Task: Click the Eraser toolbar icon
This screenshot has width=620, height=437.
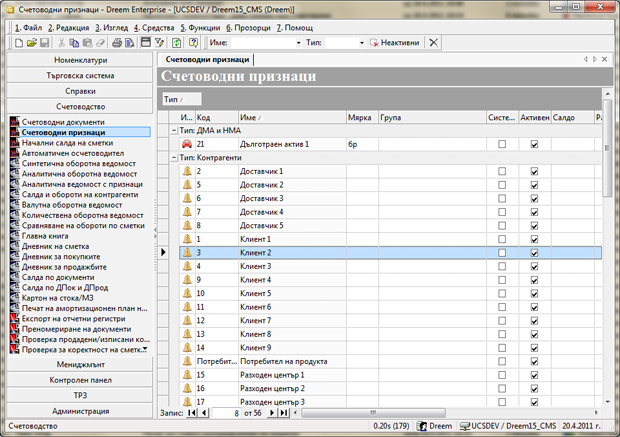Action: click(x=100, y=43)
